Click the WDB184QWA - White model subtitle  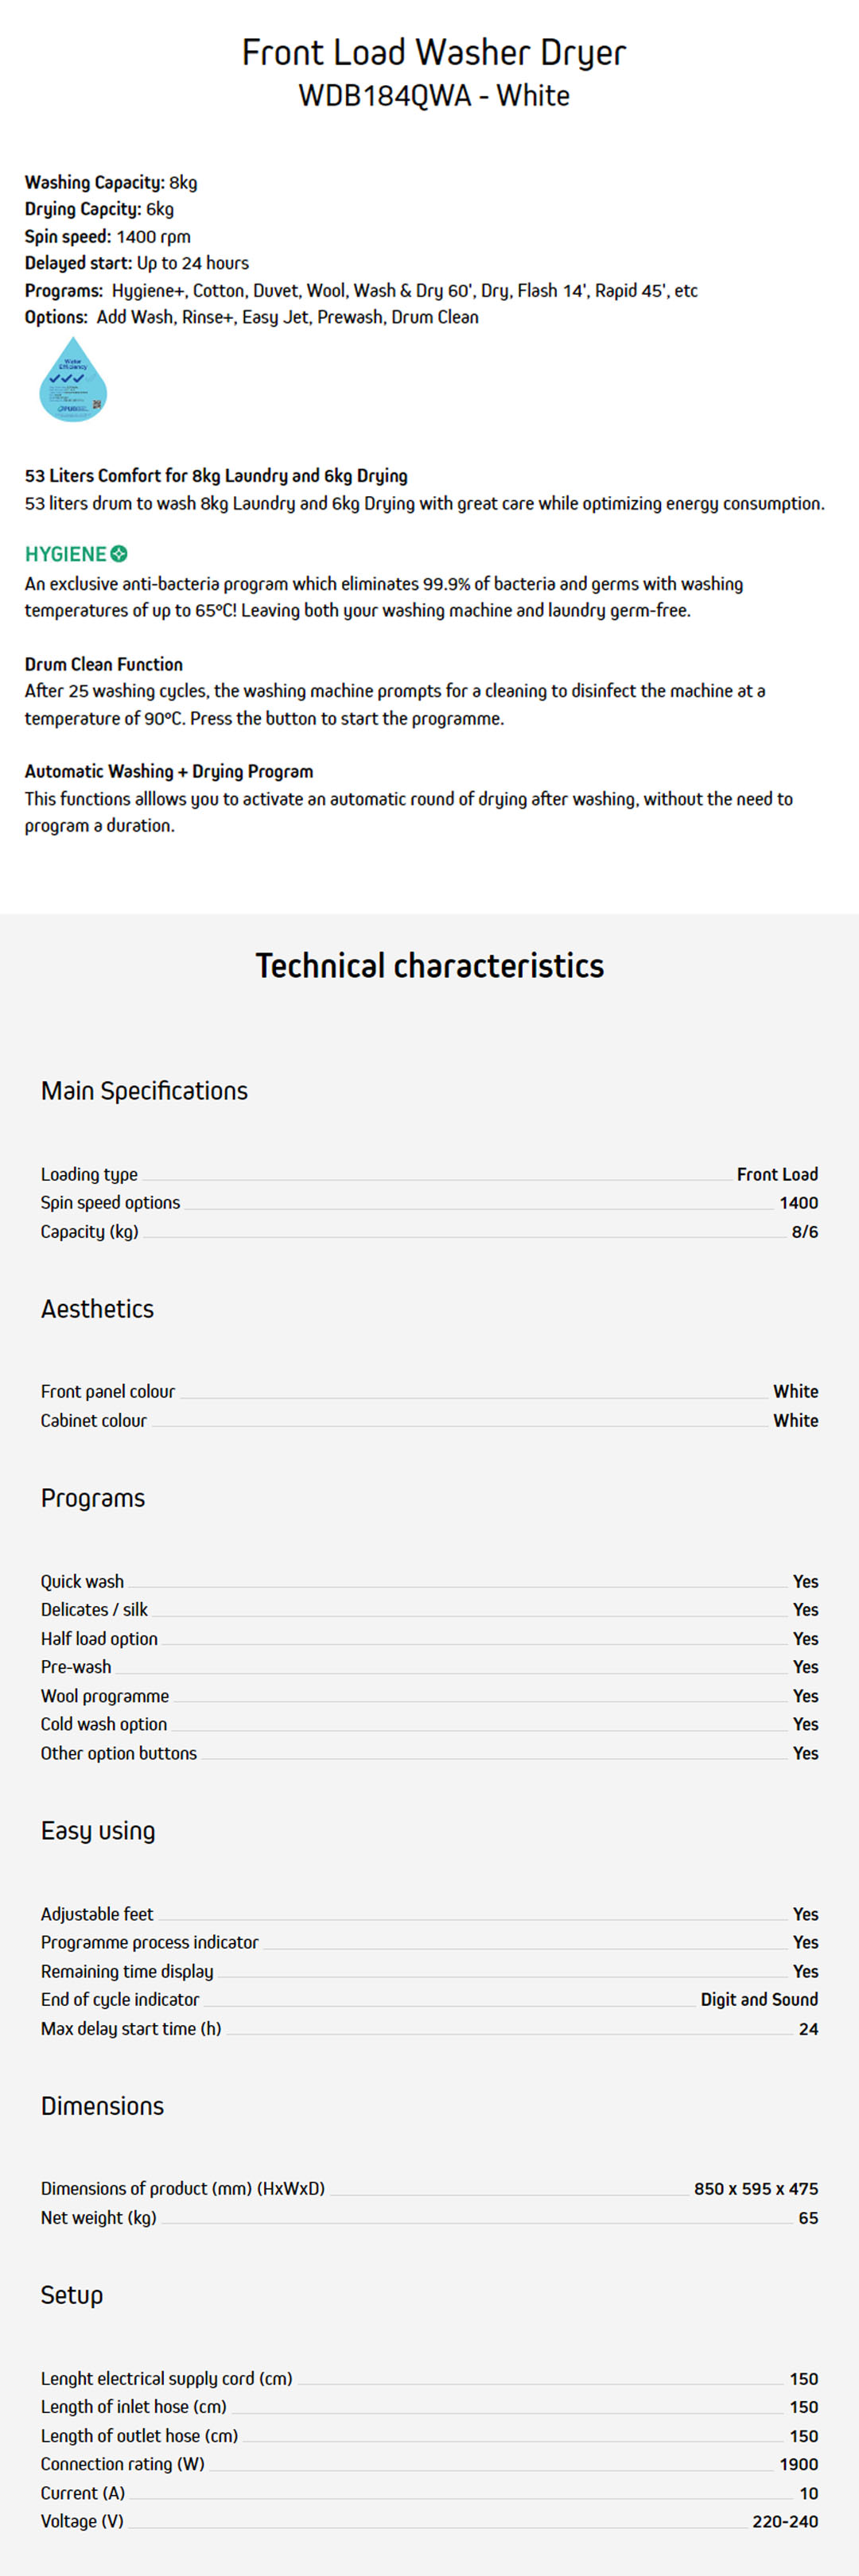coord(433,96)
